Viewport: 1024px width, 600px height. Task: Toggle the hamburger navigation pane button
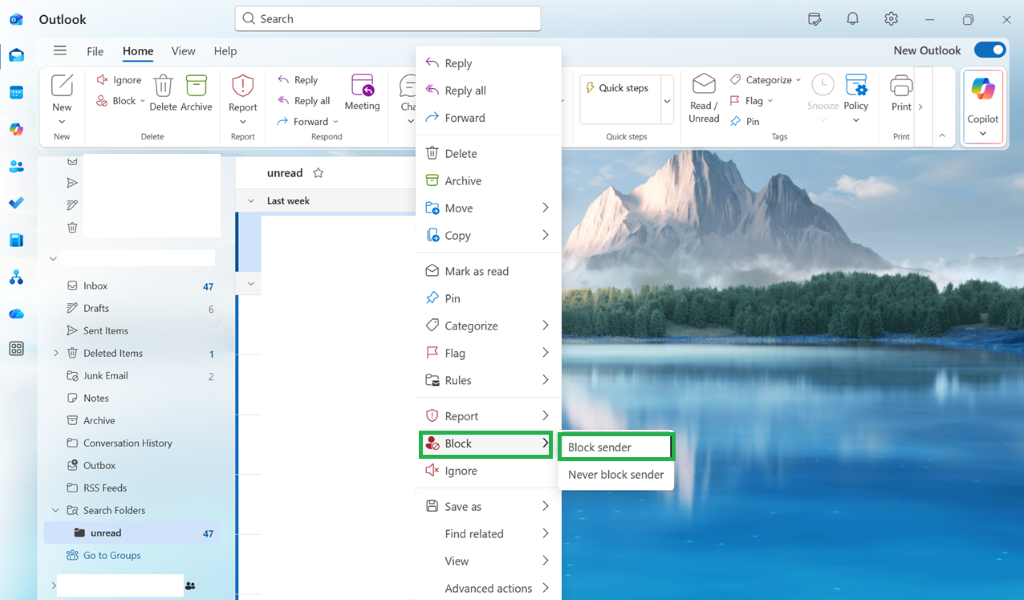(60, 50)
